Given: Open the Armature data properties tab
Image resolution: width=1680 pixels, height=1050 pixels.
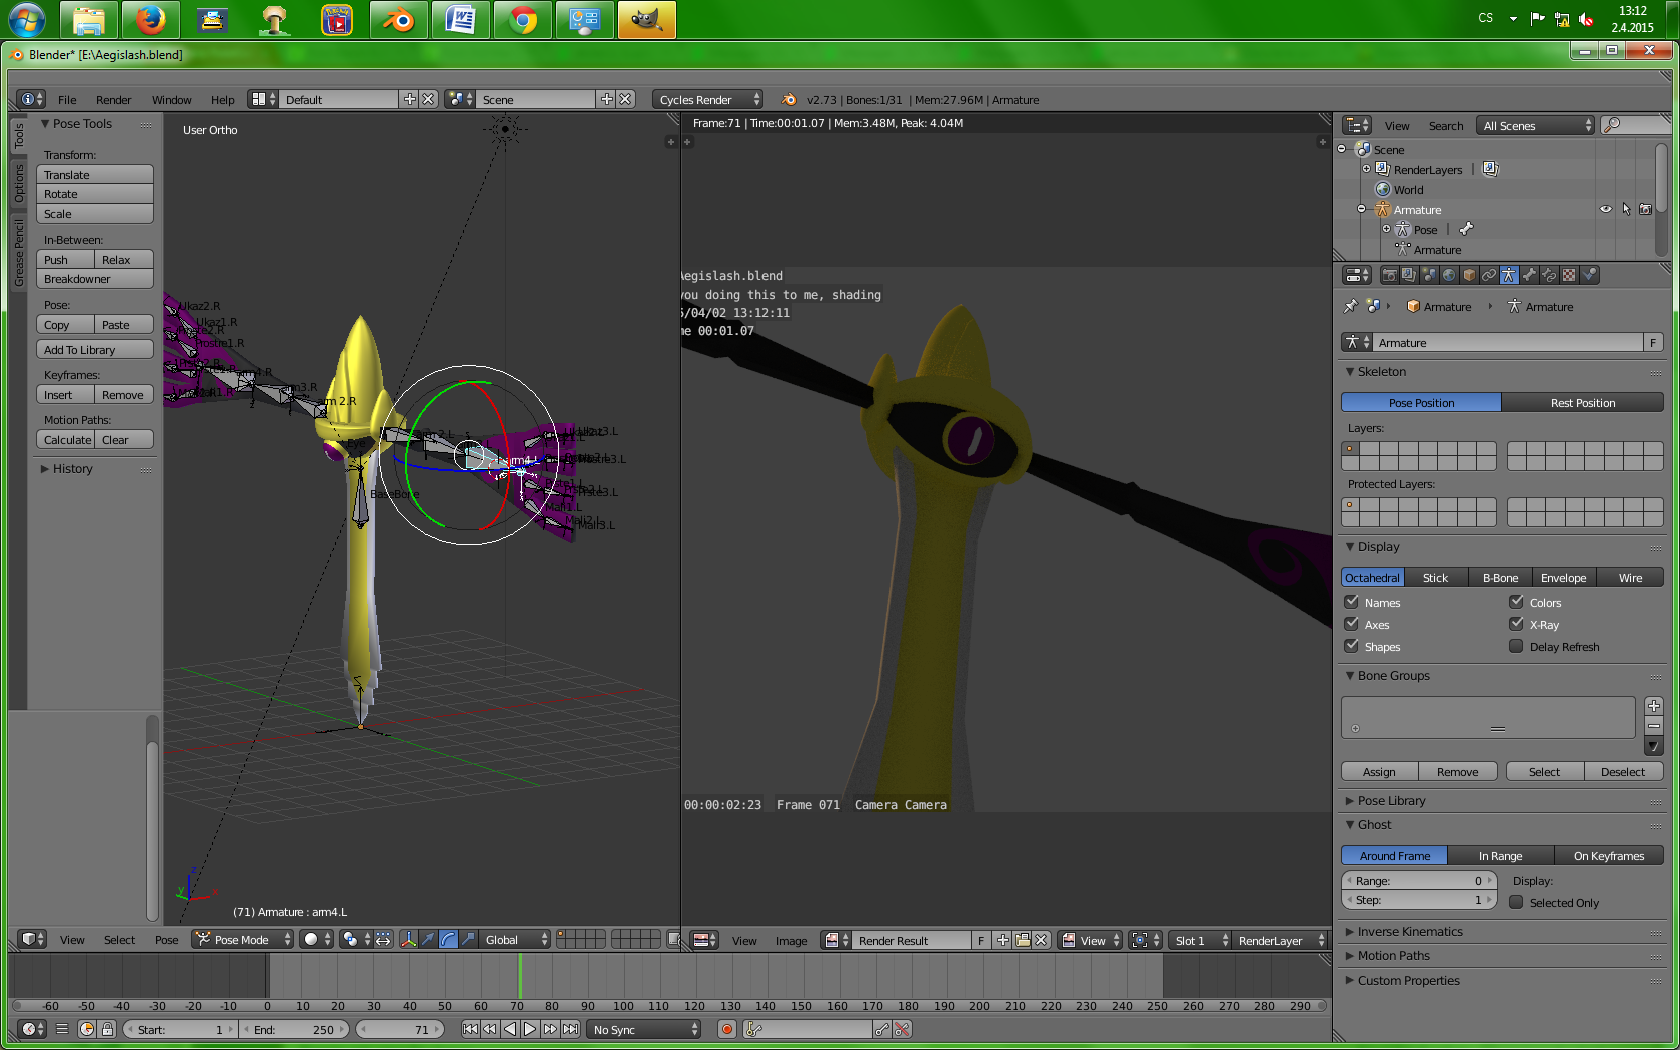Looking at the screenshot, I should coord(1509,275).
